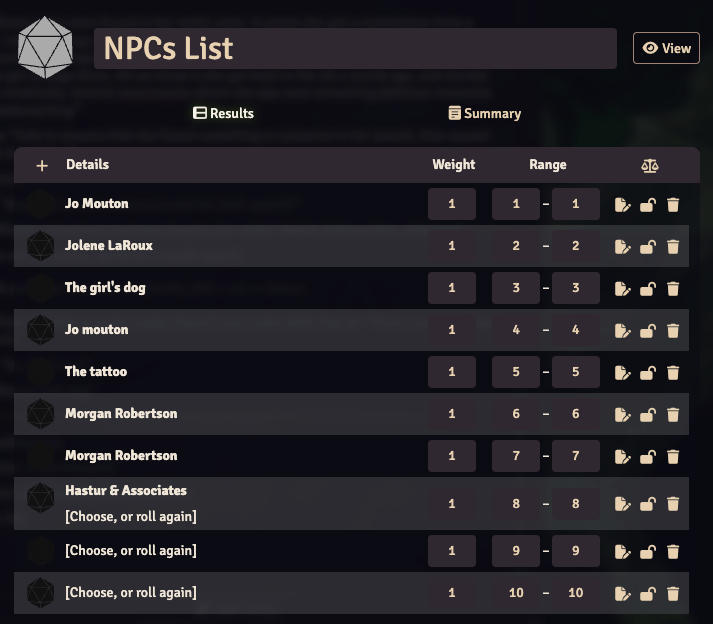Viewport: 713px width, 624px height.
Task: Click the d20 icon beside Jolene LaRoux
Action: click(x=40, y=246)
